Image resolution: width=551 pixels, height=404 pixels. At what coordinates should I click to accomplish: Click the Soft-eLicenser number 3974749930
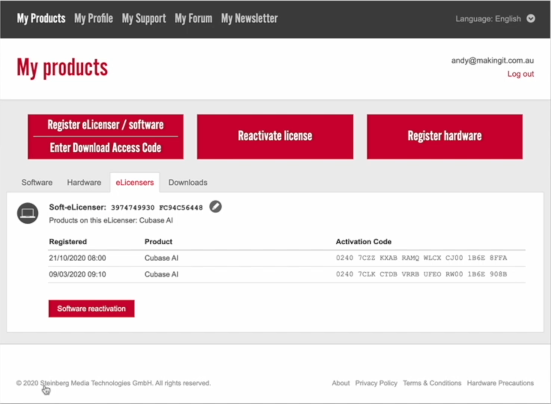(x=133, y=208)
